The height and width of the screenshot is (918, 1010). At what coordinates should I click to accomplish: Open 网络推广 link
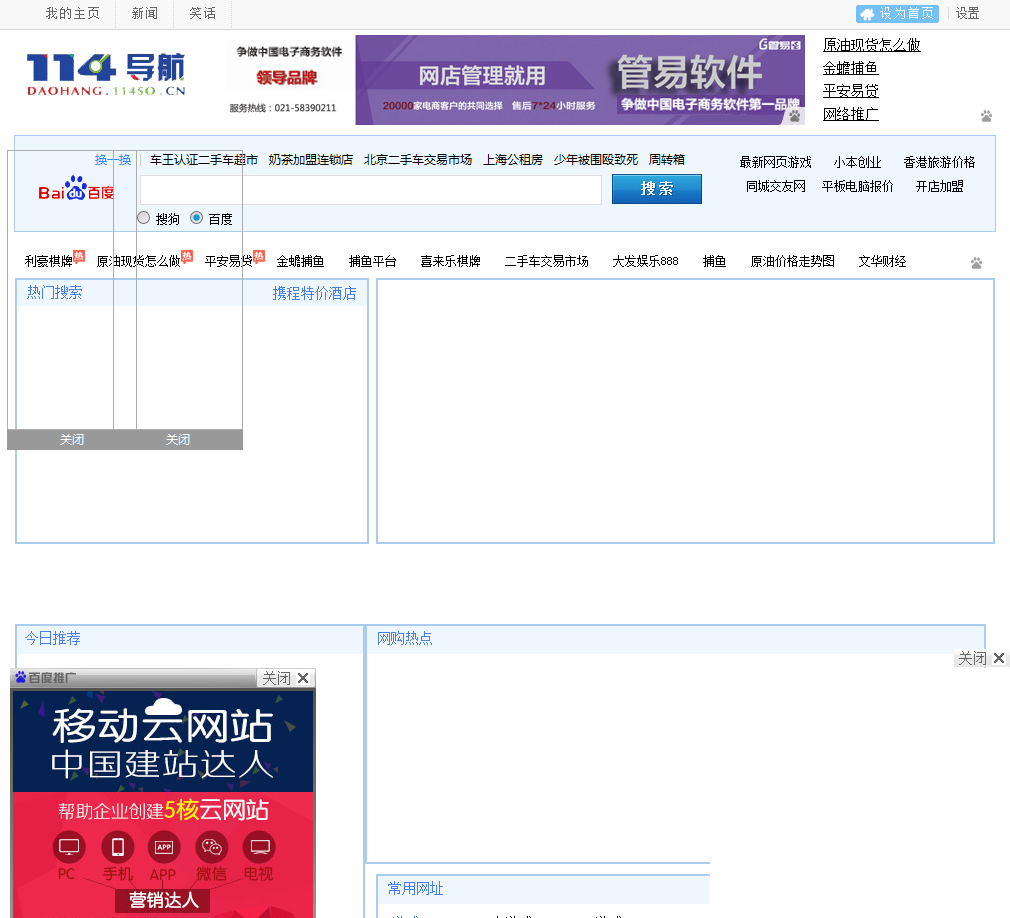[850, 115]
